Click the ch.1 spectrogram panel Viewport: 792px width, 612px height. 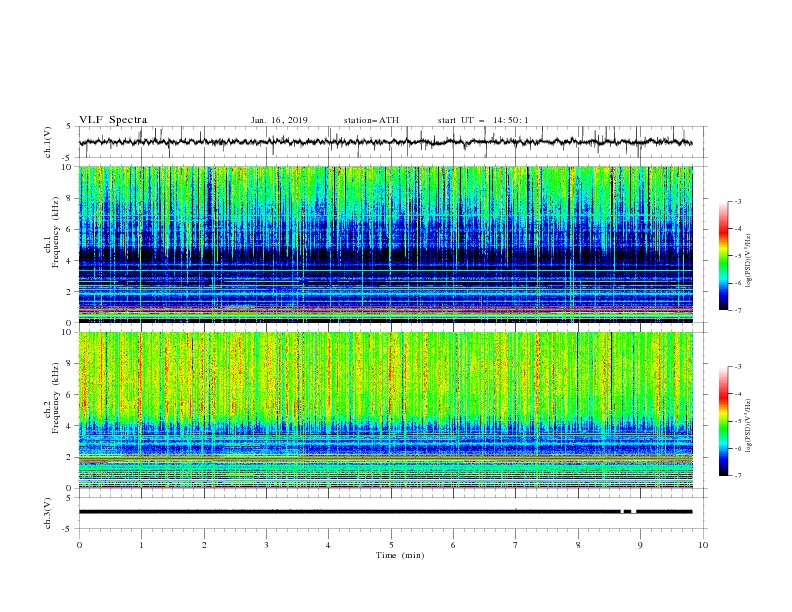tap(385, 244)
